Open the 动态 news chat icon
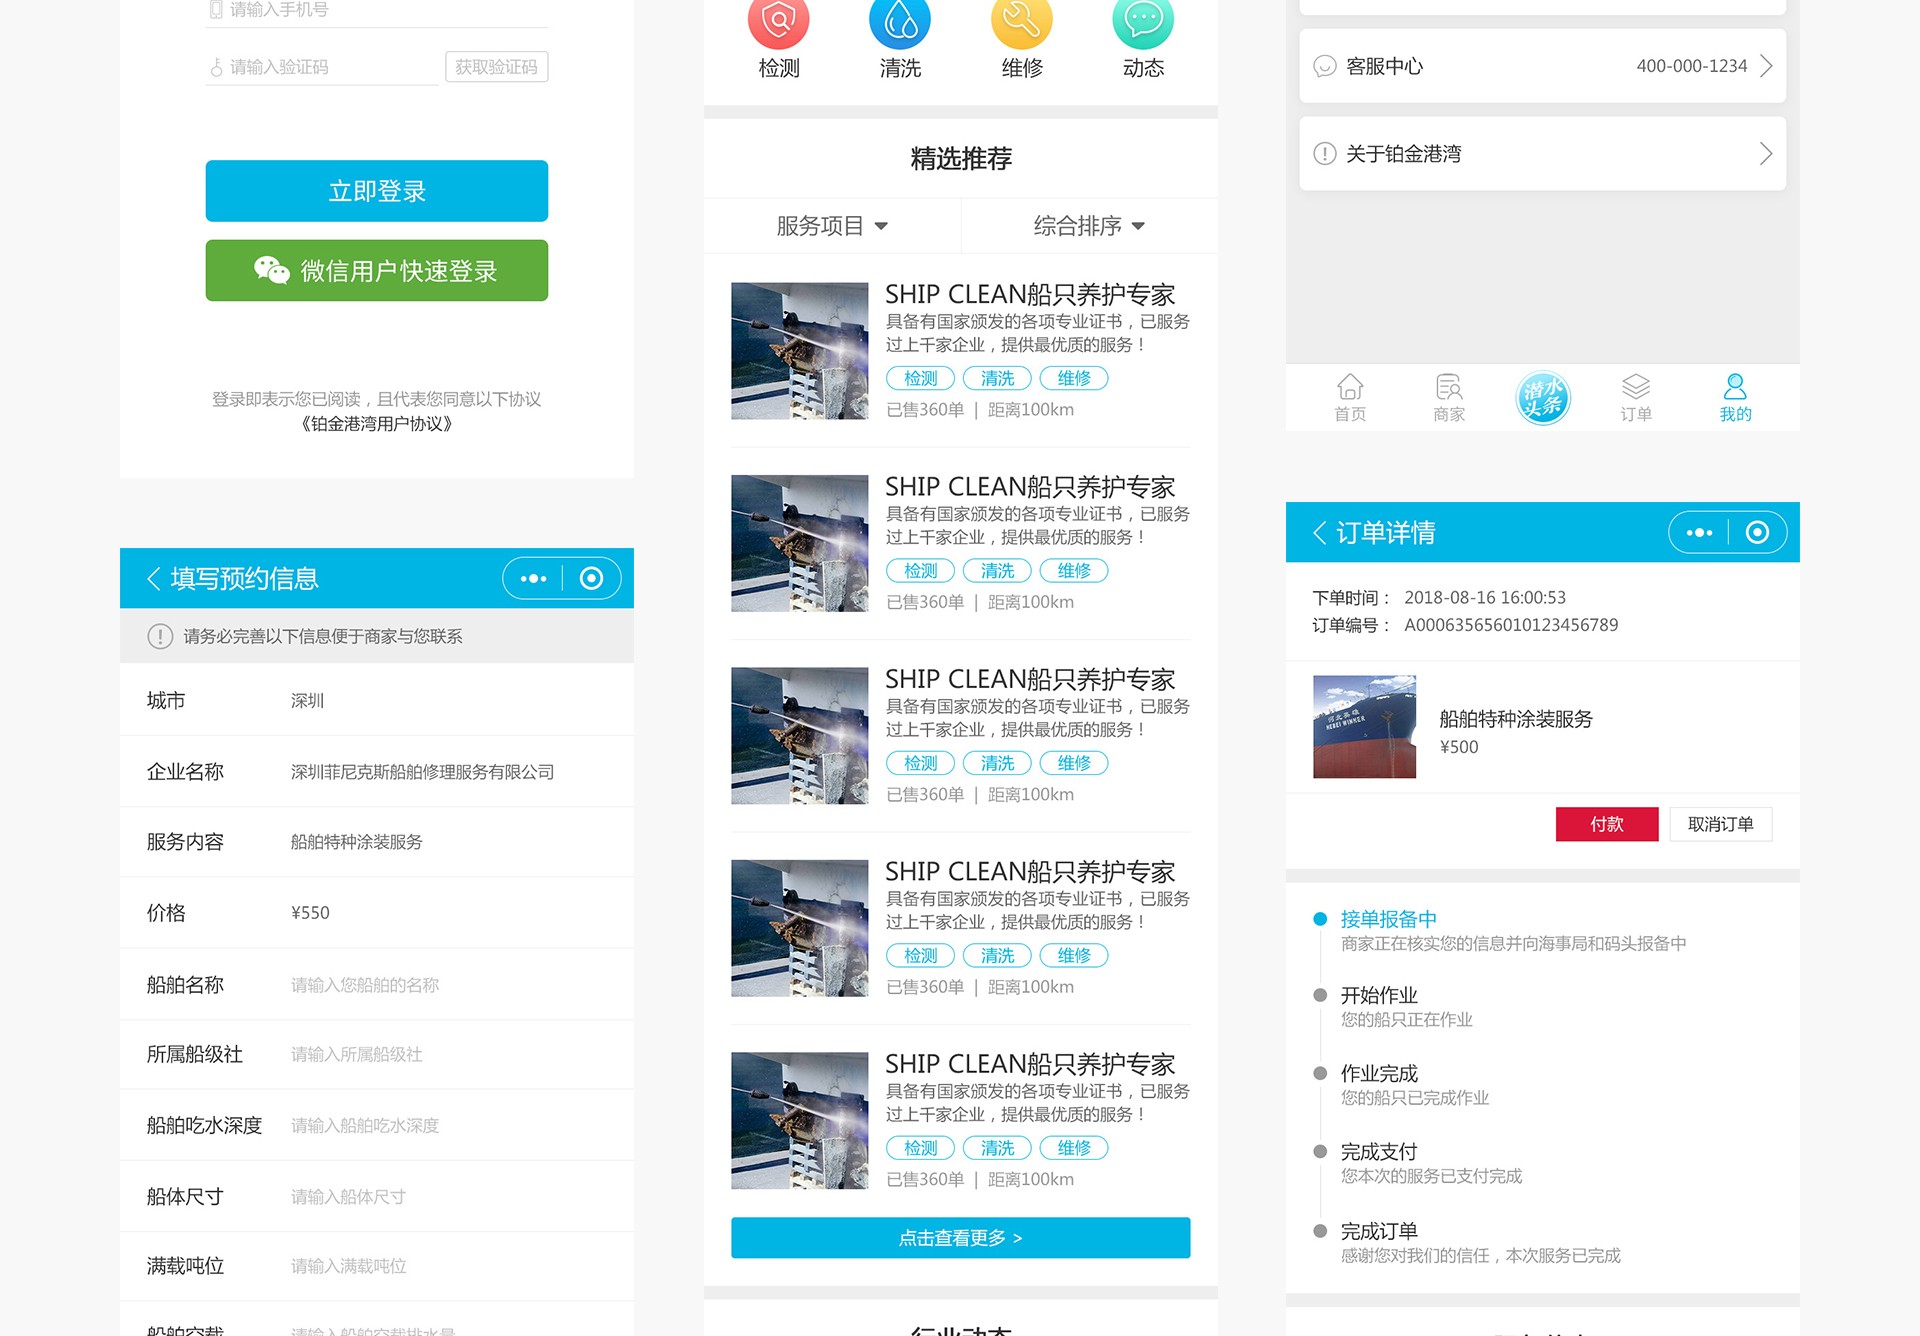The image size is (1920, 1336). click(x=1143, y=22)
